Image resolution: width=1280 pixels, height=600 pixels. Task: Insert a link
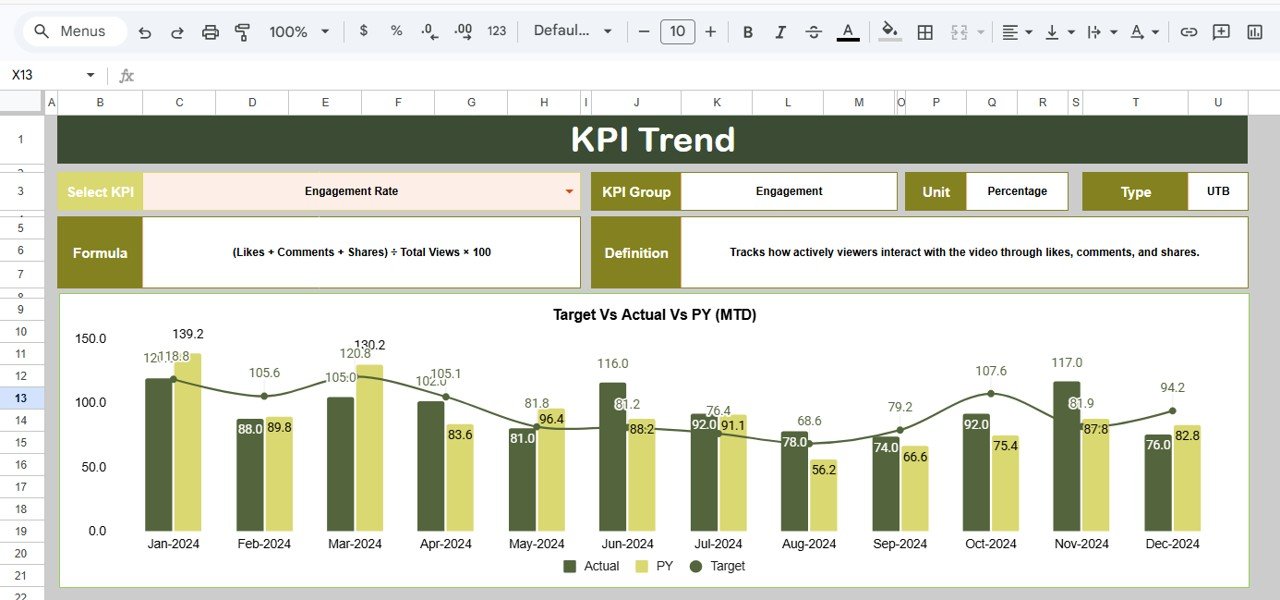(1189, 31)
